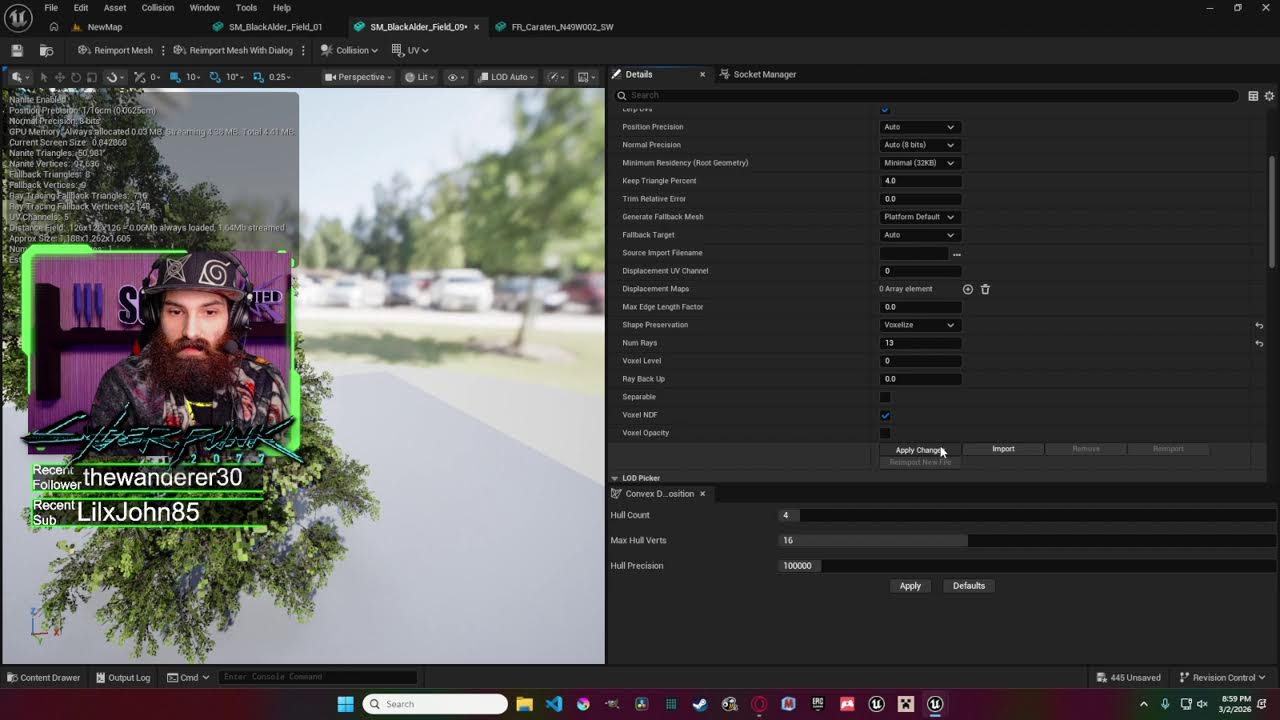Open the LOD Auto dropdown
Screen dimensions: 1280x720
pos(506,77)
